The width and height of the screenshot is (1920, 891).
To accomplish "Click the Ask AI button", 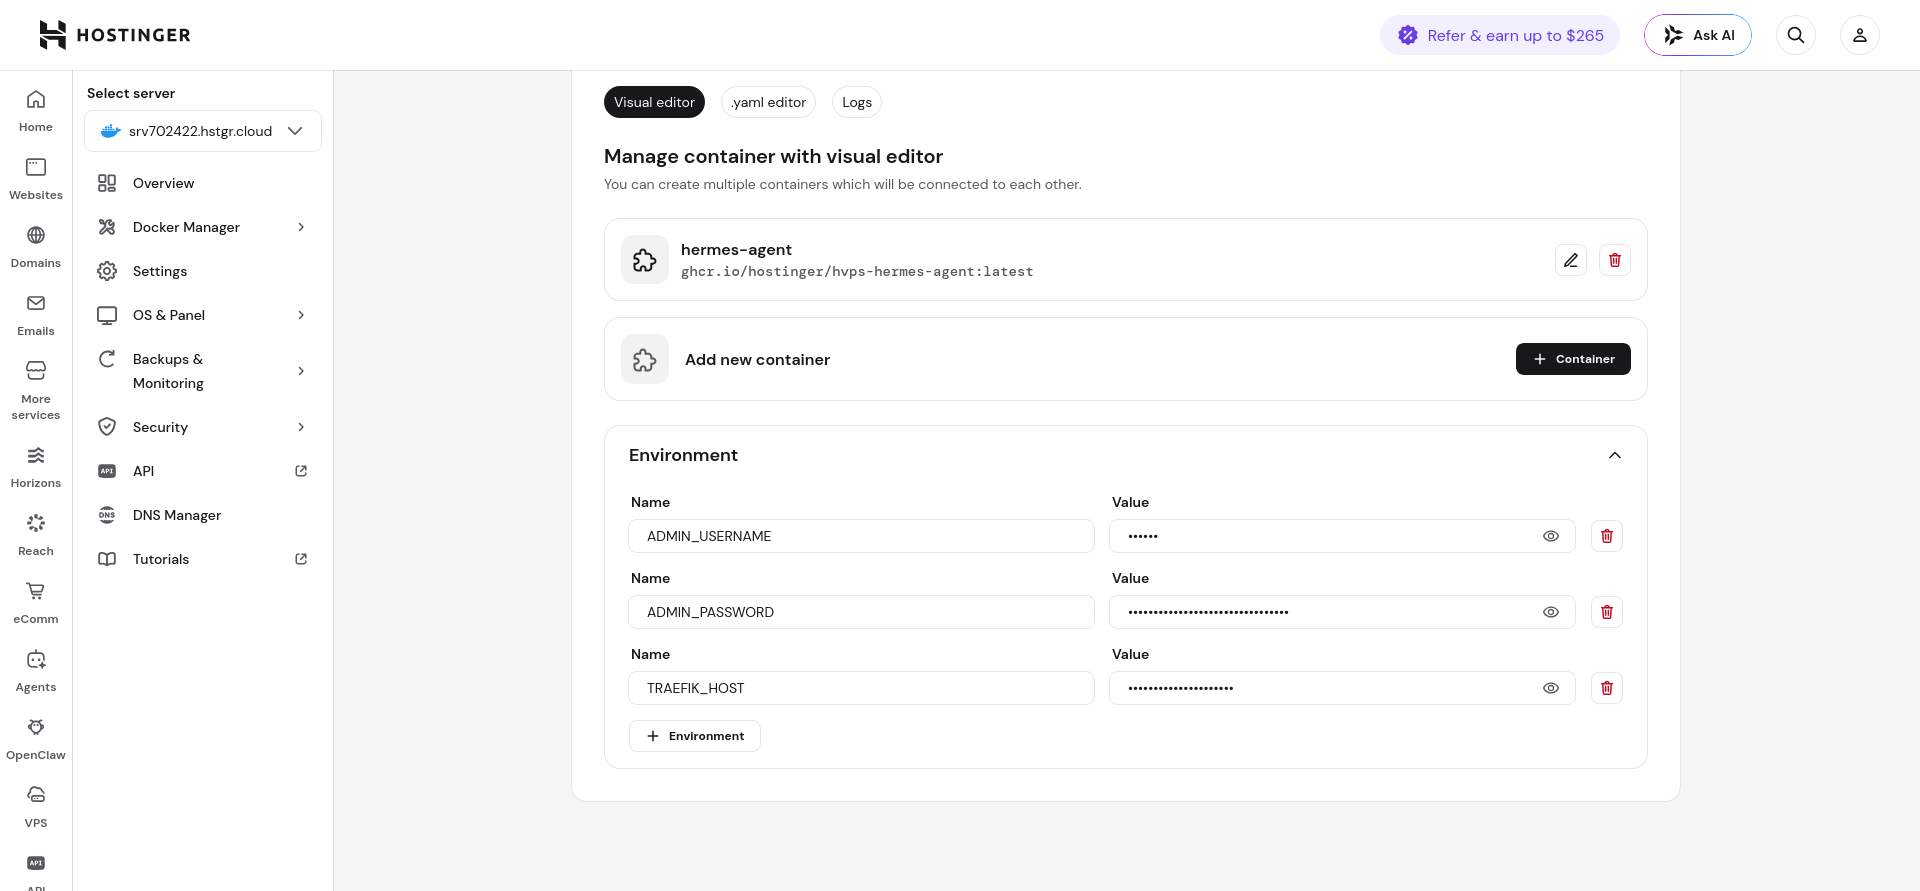I will 1698,35.
